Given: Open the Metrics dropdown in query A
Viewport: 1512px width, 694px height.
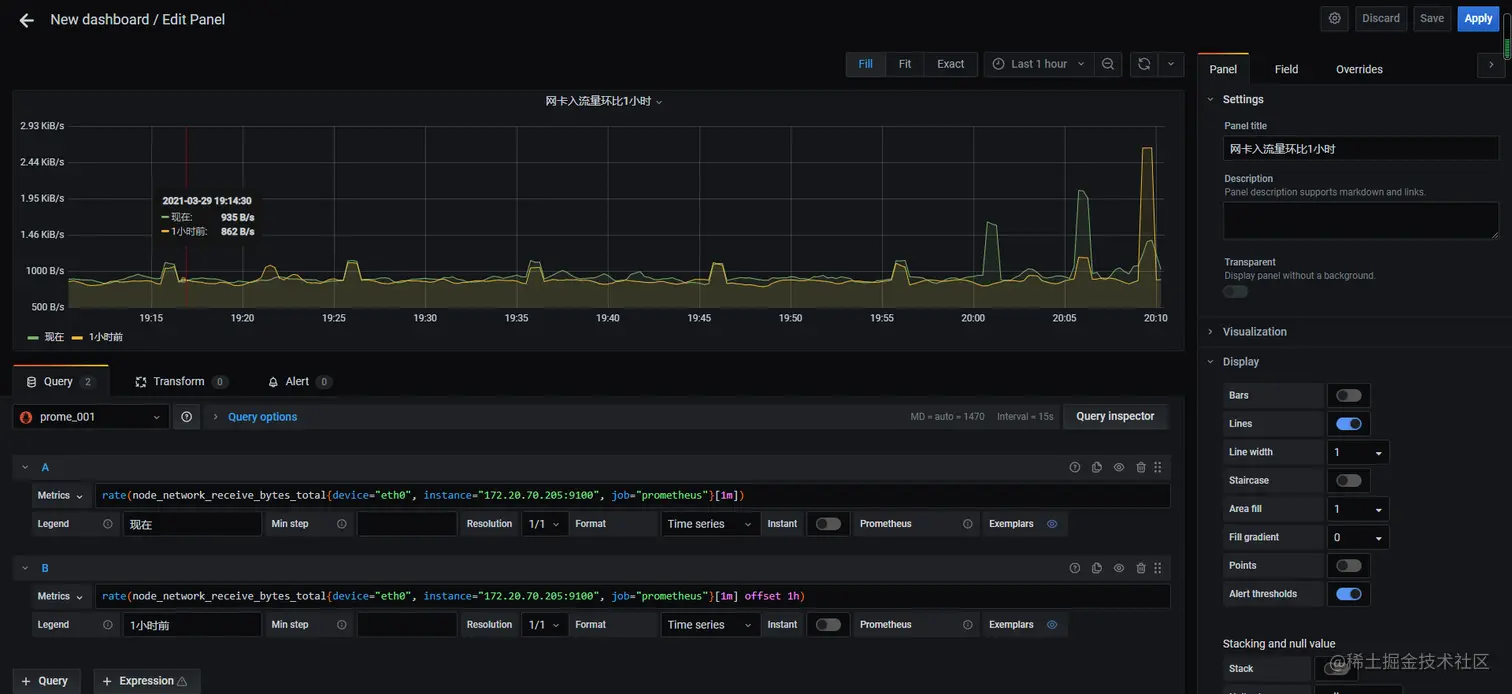Looking at the screenshot, I should pyautogui.click(x=61, y=496).
